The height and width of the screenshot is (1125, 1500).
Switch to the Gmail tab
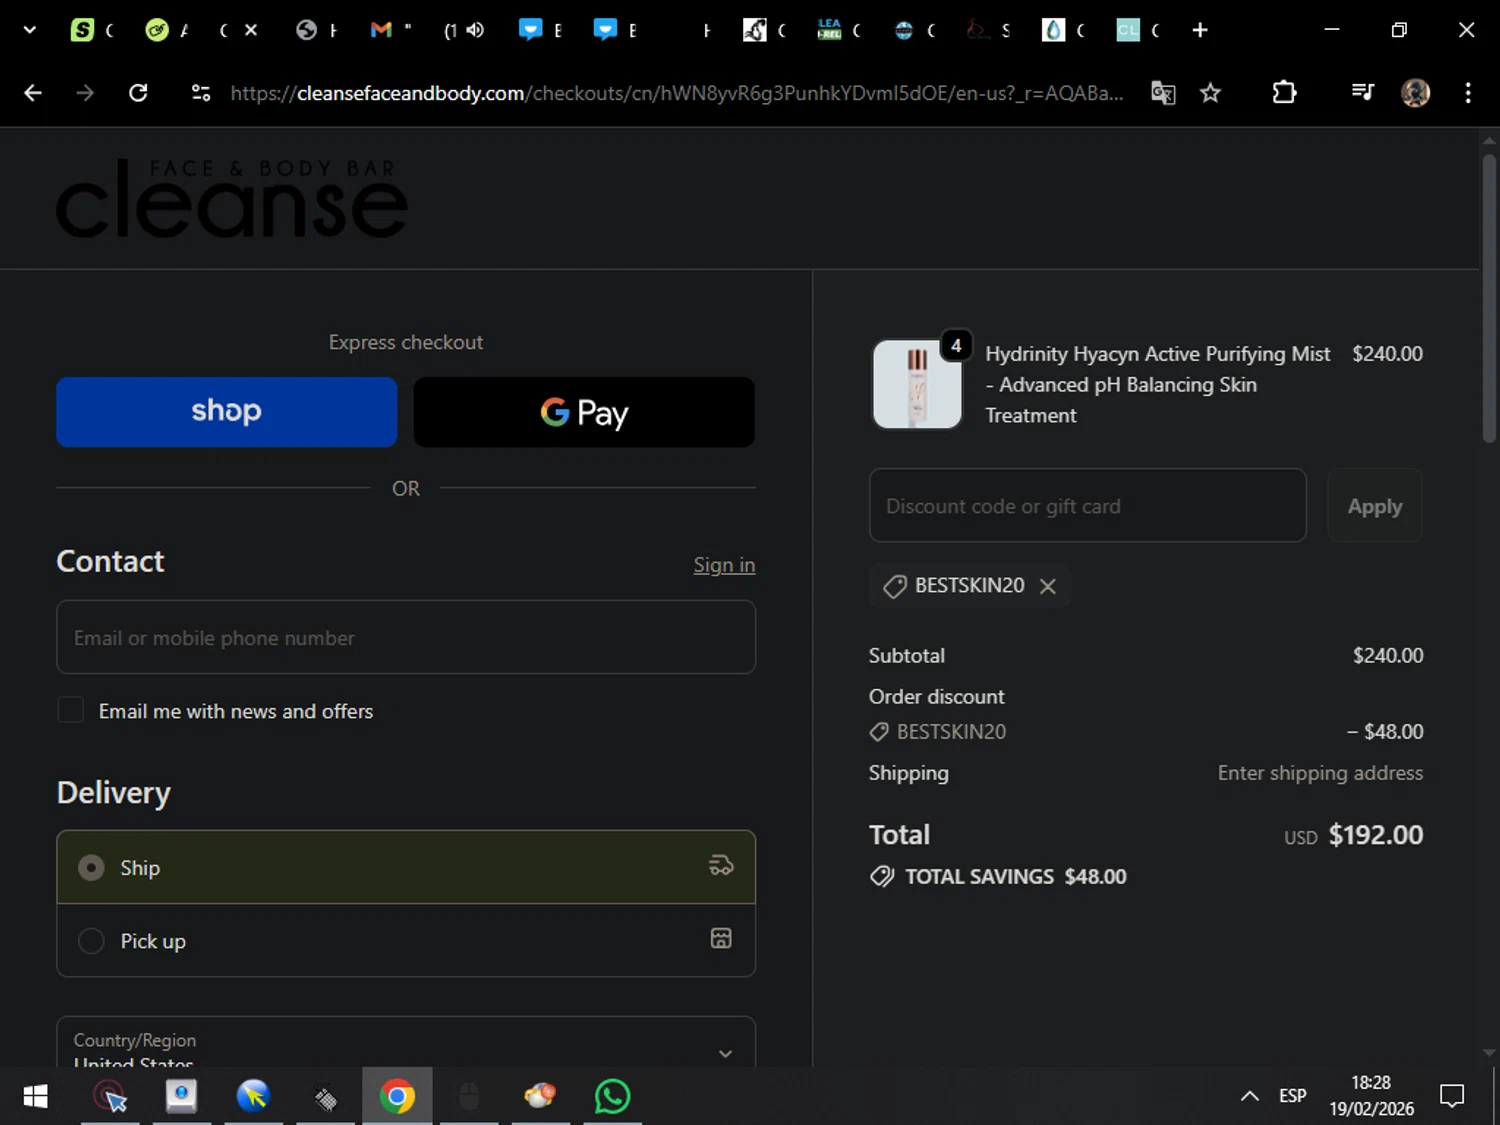381,30
